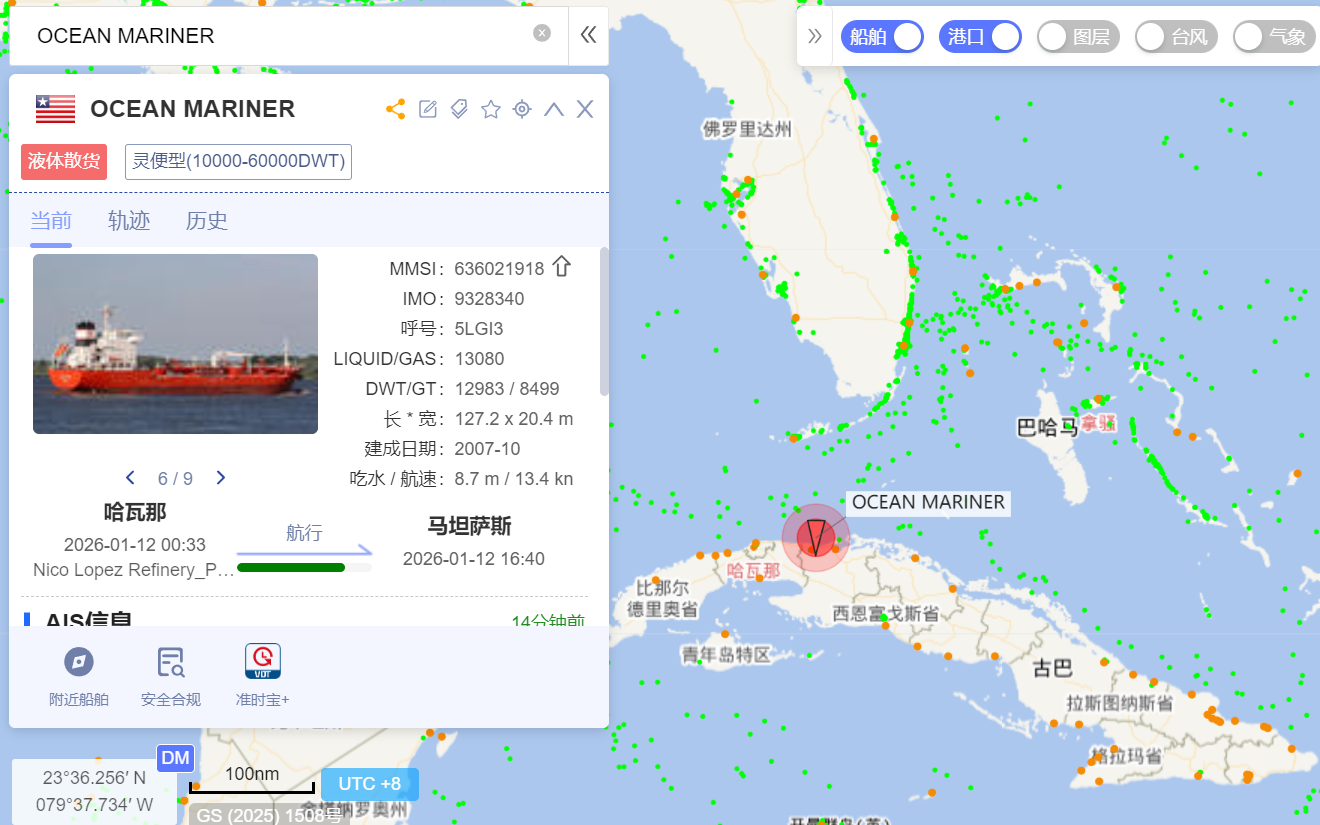
Task: Collapse the ship detail panel using the ^ icon
Action: 553,109
